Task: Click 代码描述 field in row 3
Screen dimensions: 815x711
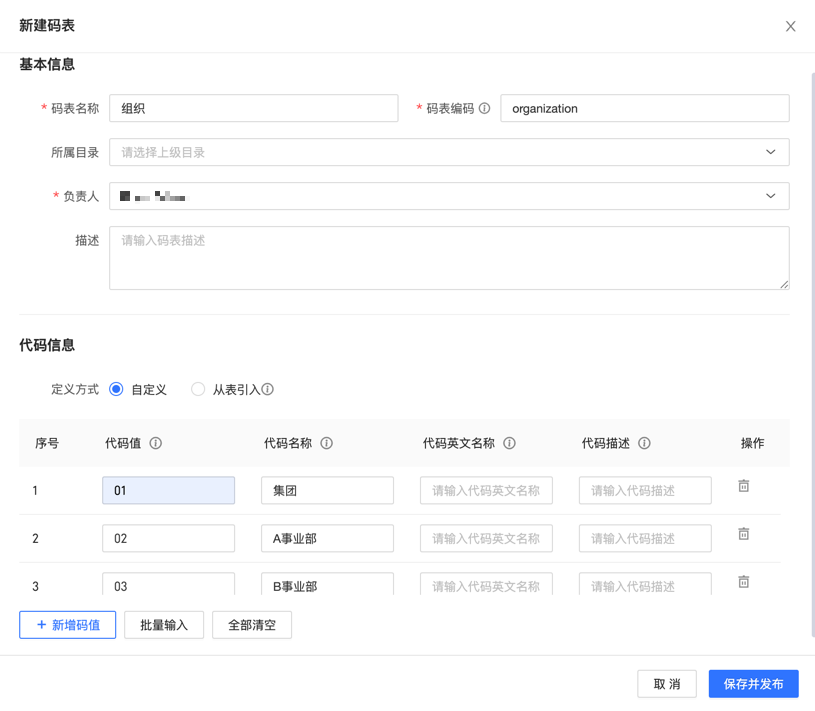Action: pos(645,584)
